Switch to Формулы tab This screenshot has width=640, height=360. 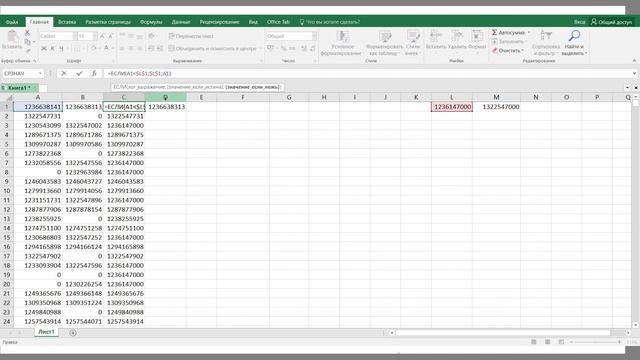click(151, 22)
